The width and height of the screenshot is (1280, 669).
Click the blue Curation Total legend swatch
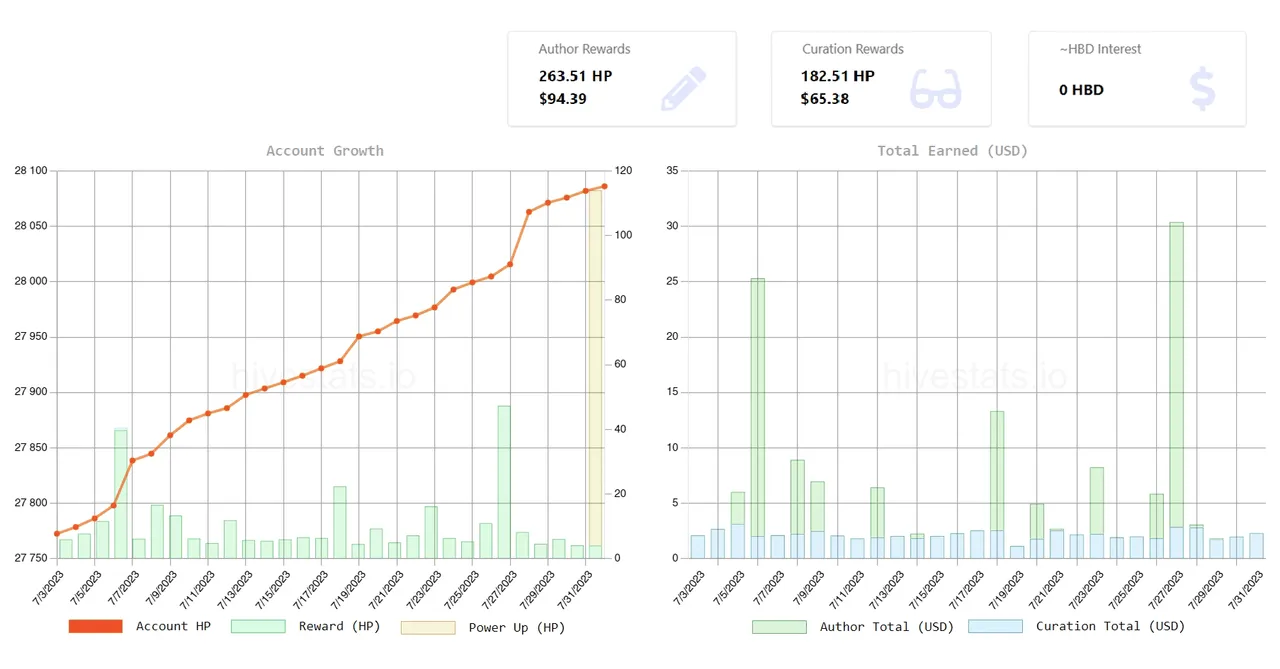[996, 626]
